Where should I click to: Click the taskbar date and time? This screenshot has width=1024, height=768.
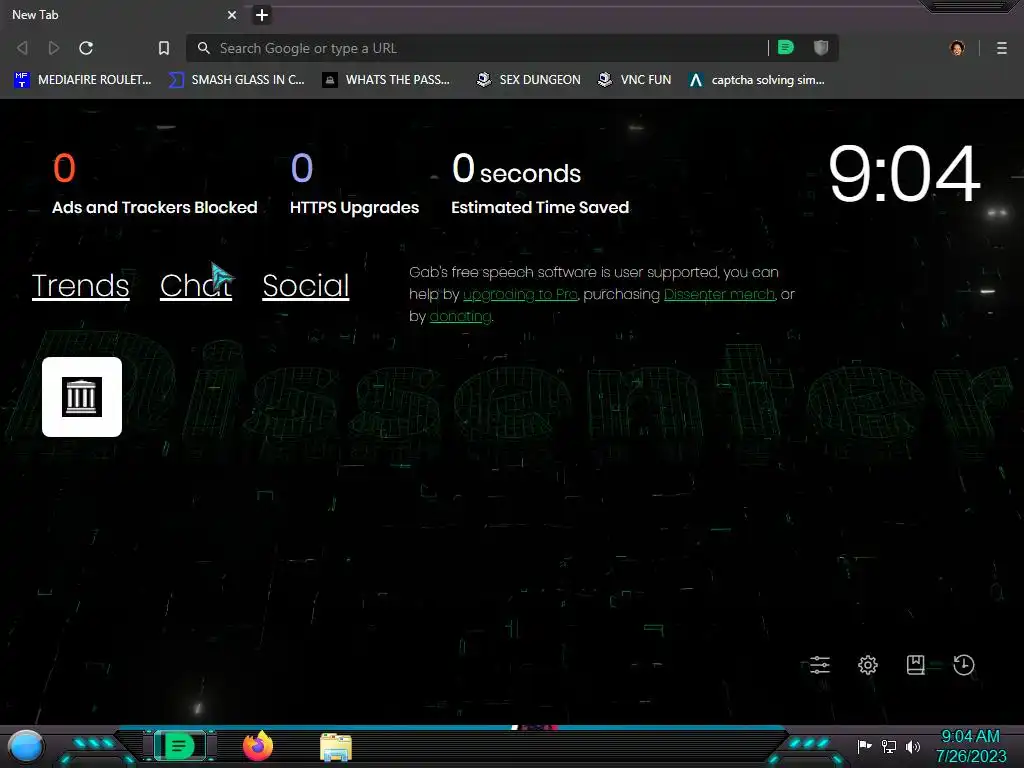point(971,746)
